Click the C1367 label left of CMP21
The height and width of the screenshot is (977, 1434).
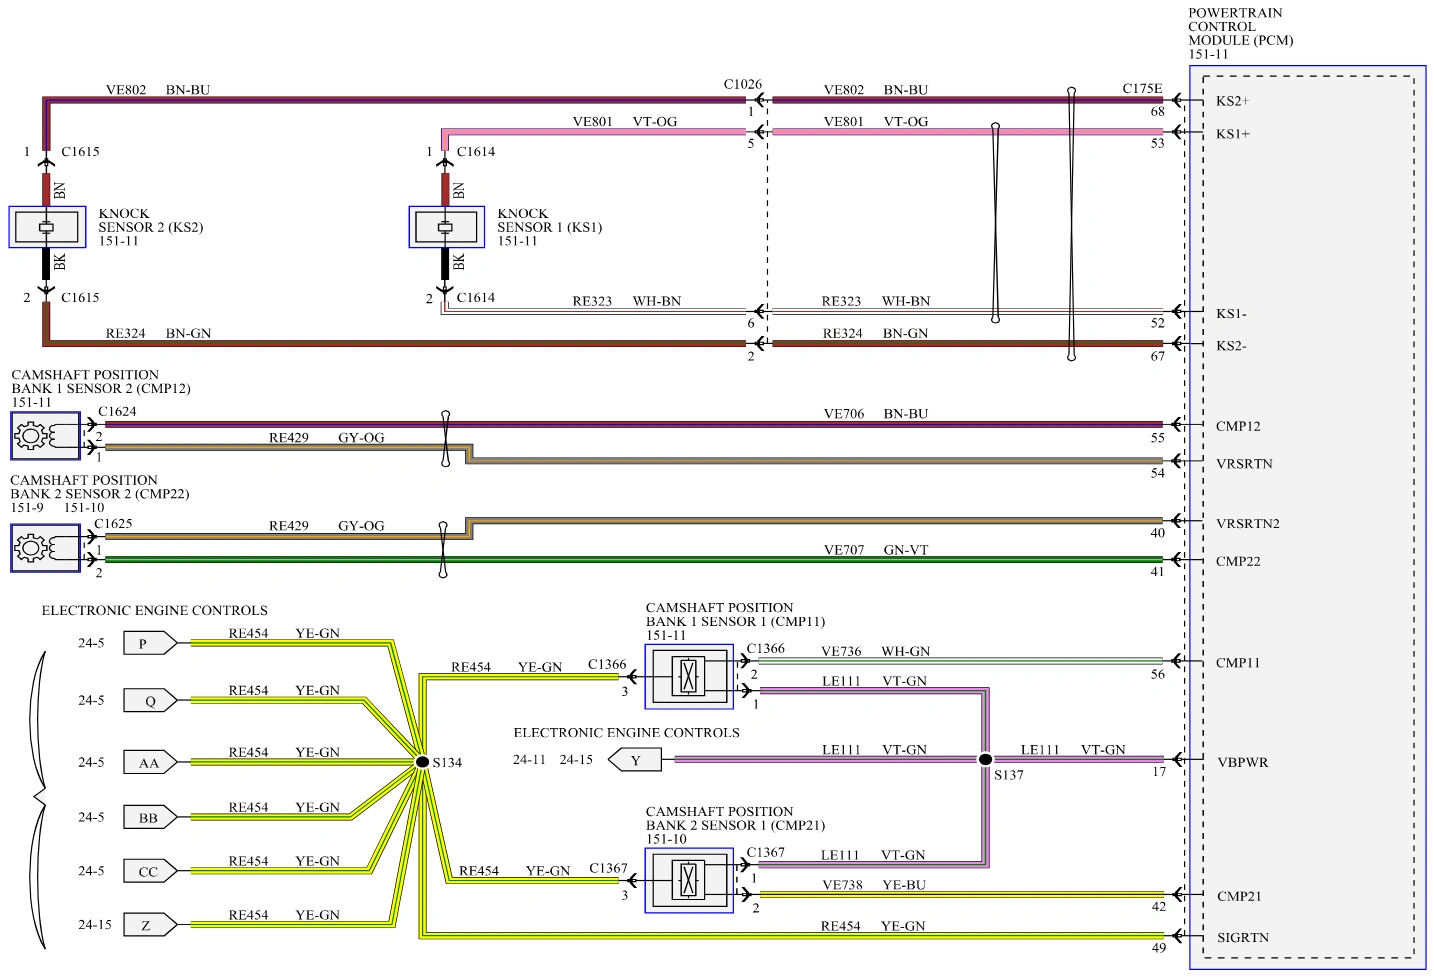[608, 868]
